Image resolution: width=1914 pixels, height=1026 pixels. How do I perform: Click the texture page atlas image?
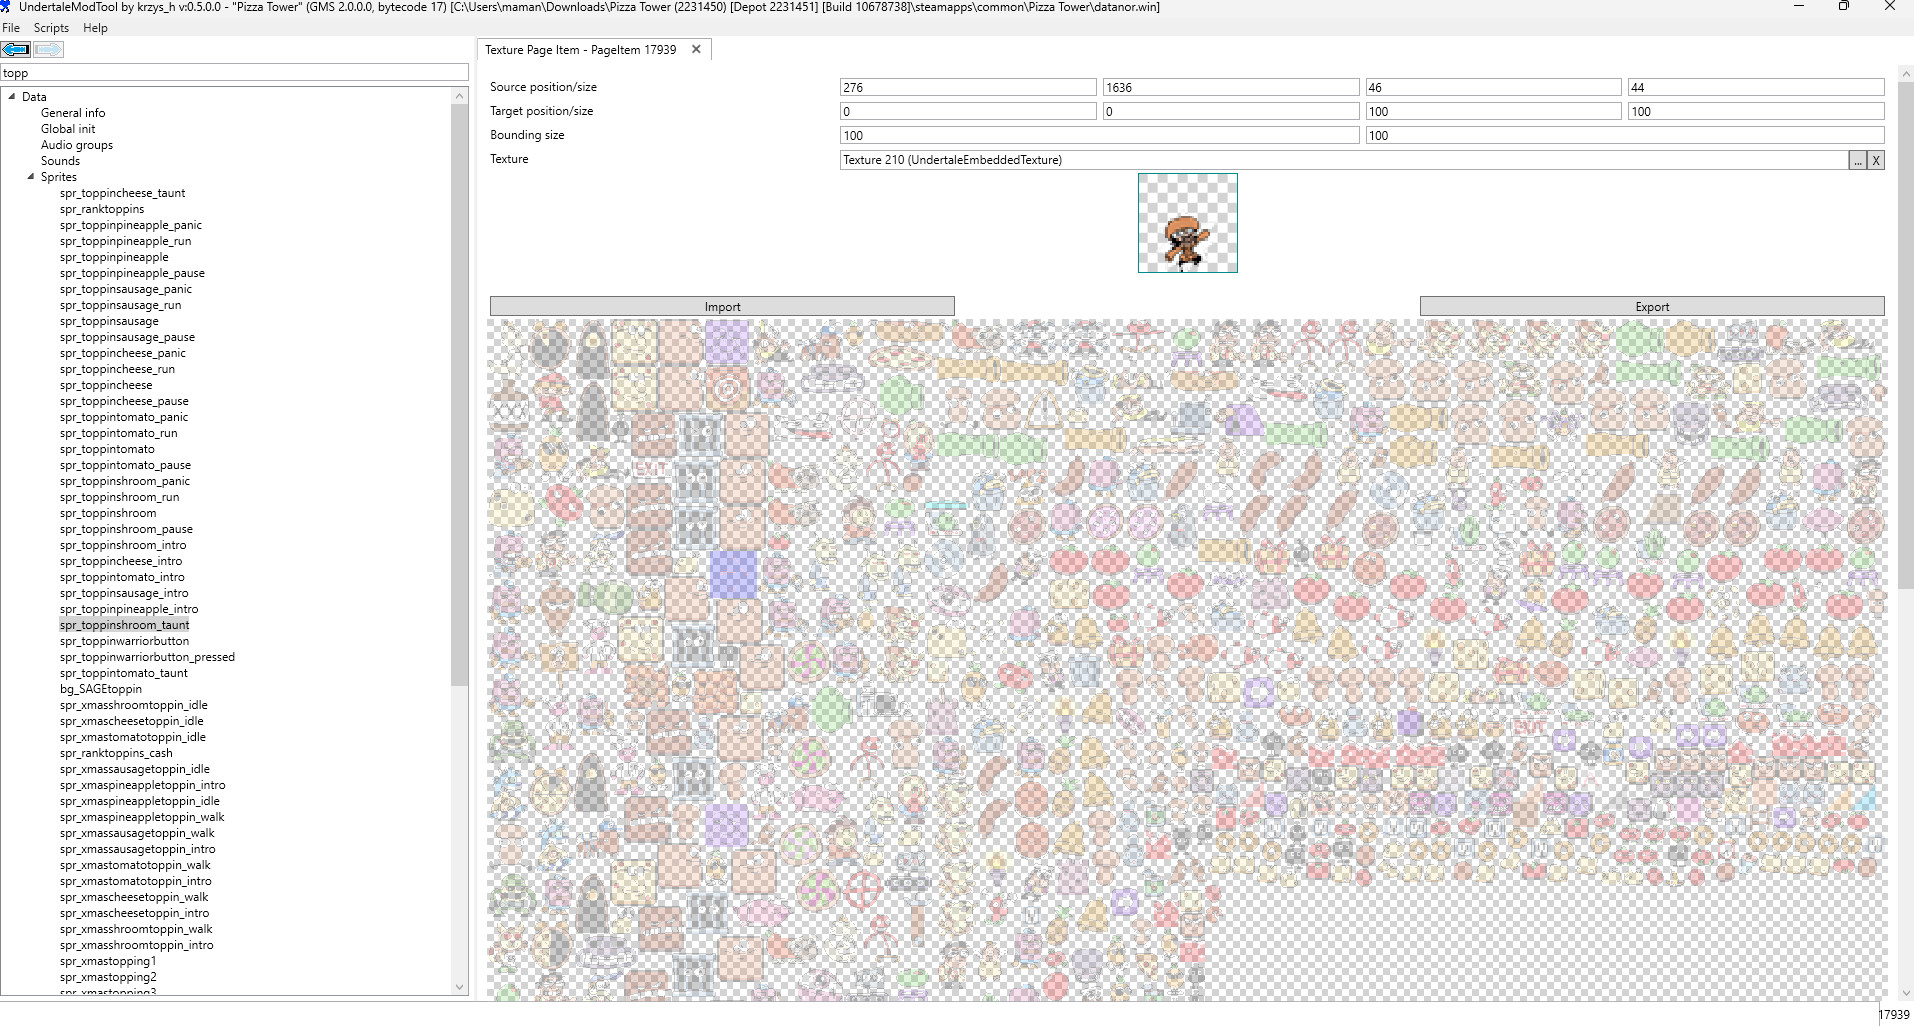pos(1187,660)
